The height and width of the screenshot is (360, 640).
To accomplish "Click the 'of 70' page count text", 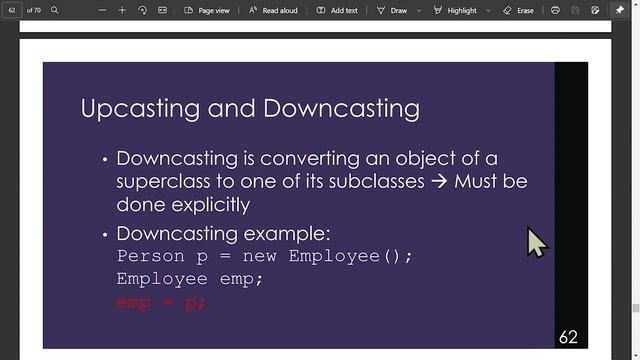I will [x=33, y=10].
